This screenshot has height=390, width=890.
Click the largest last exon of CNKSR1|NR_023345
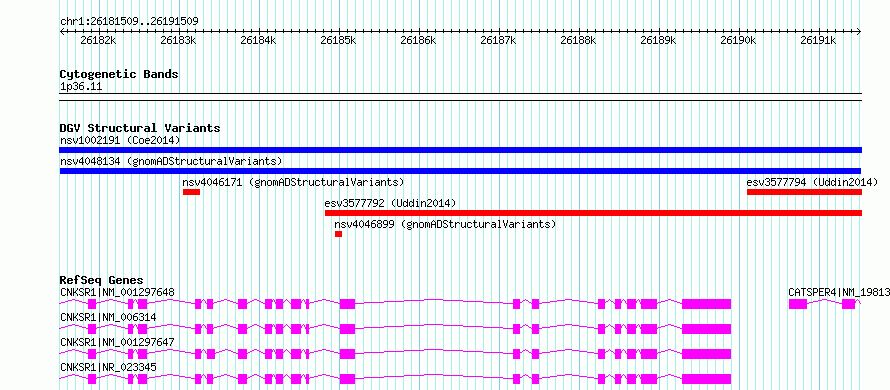coord(706,379)
